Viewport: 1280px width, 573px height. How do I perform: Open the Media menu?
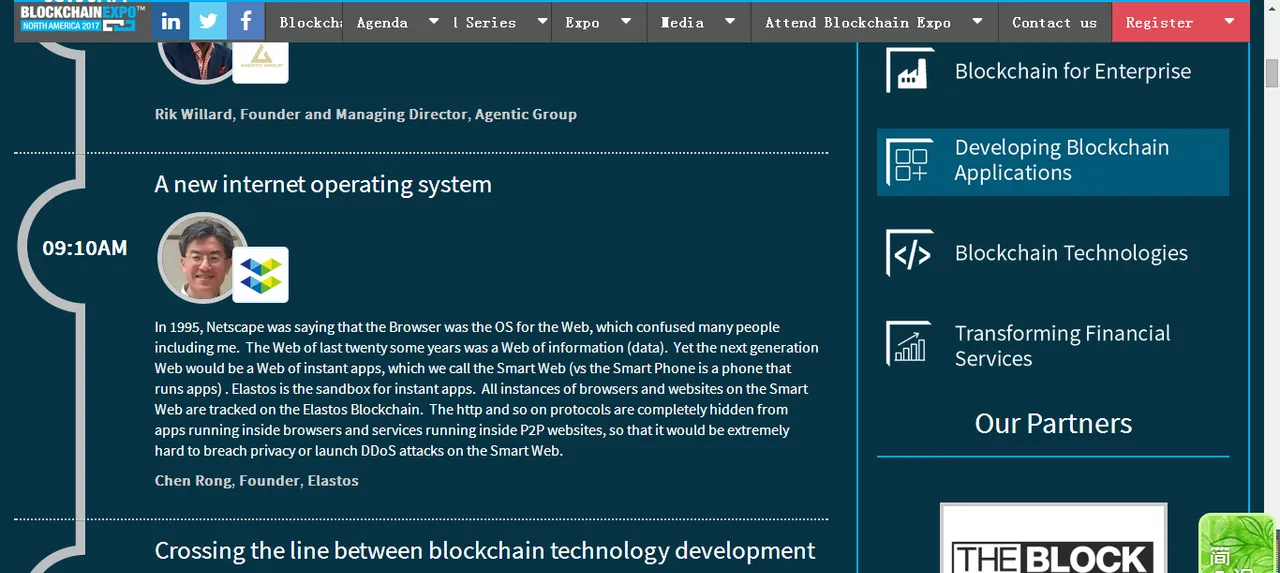coord(682,22)
